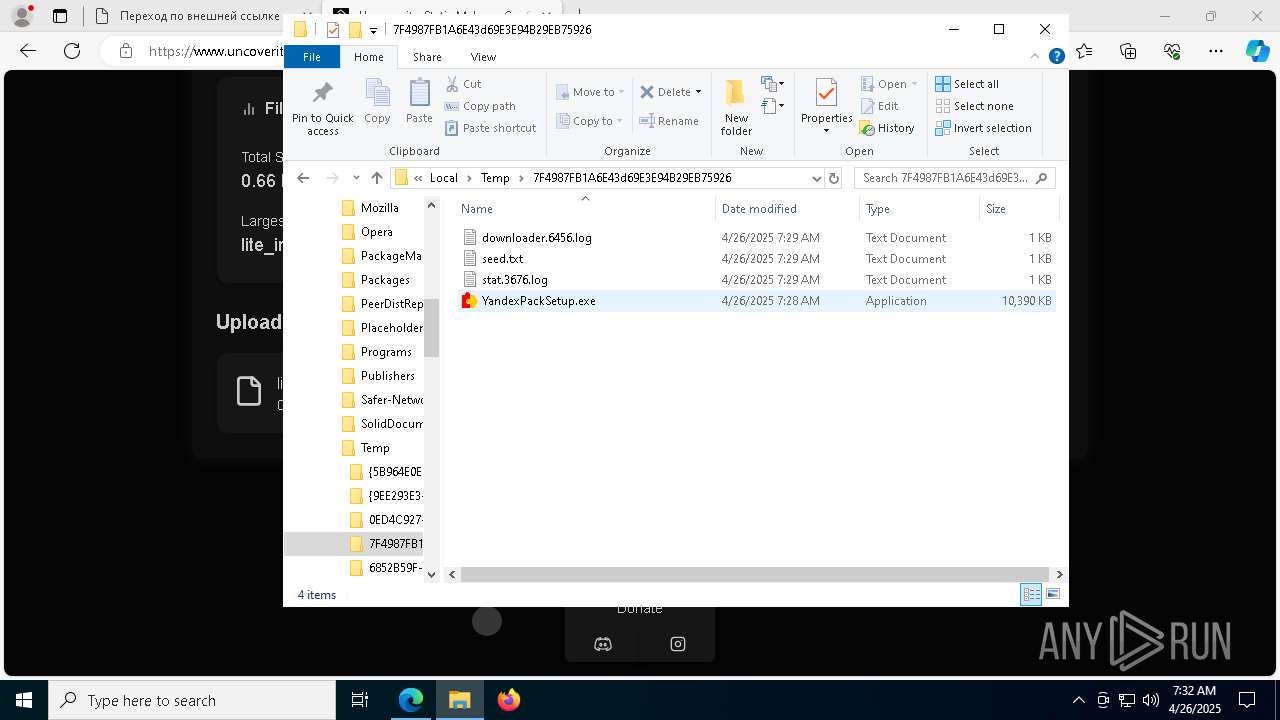Collapse the ribbon with chevron
1280x720 pixels.
click(1037, 57)
